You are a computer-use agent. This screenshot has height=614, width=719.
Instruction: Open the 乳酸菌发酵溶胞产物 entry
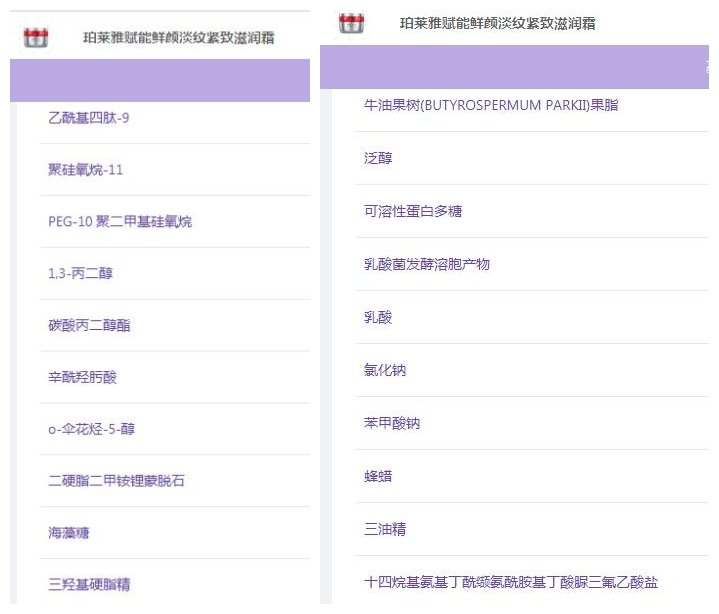click(427, 264)
